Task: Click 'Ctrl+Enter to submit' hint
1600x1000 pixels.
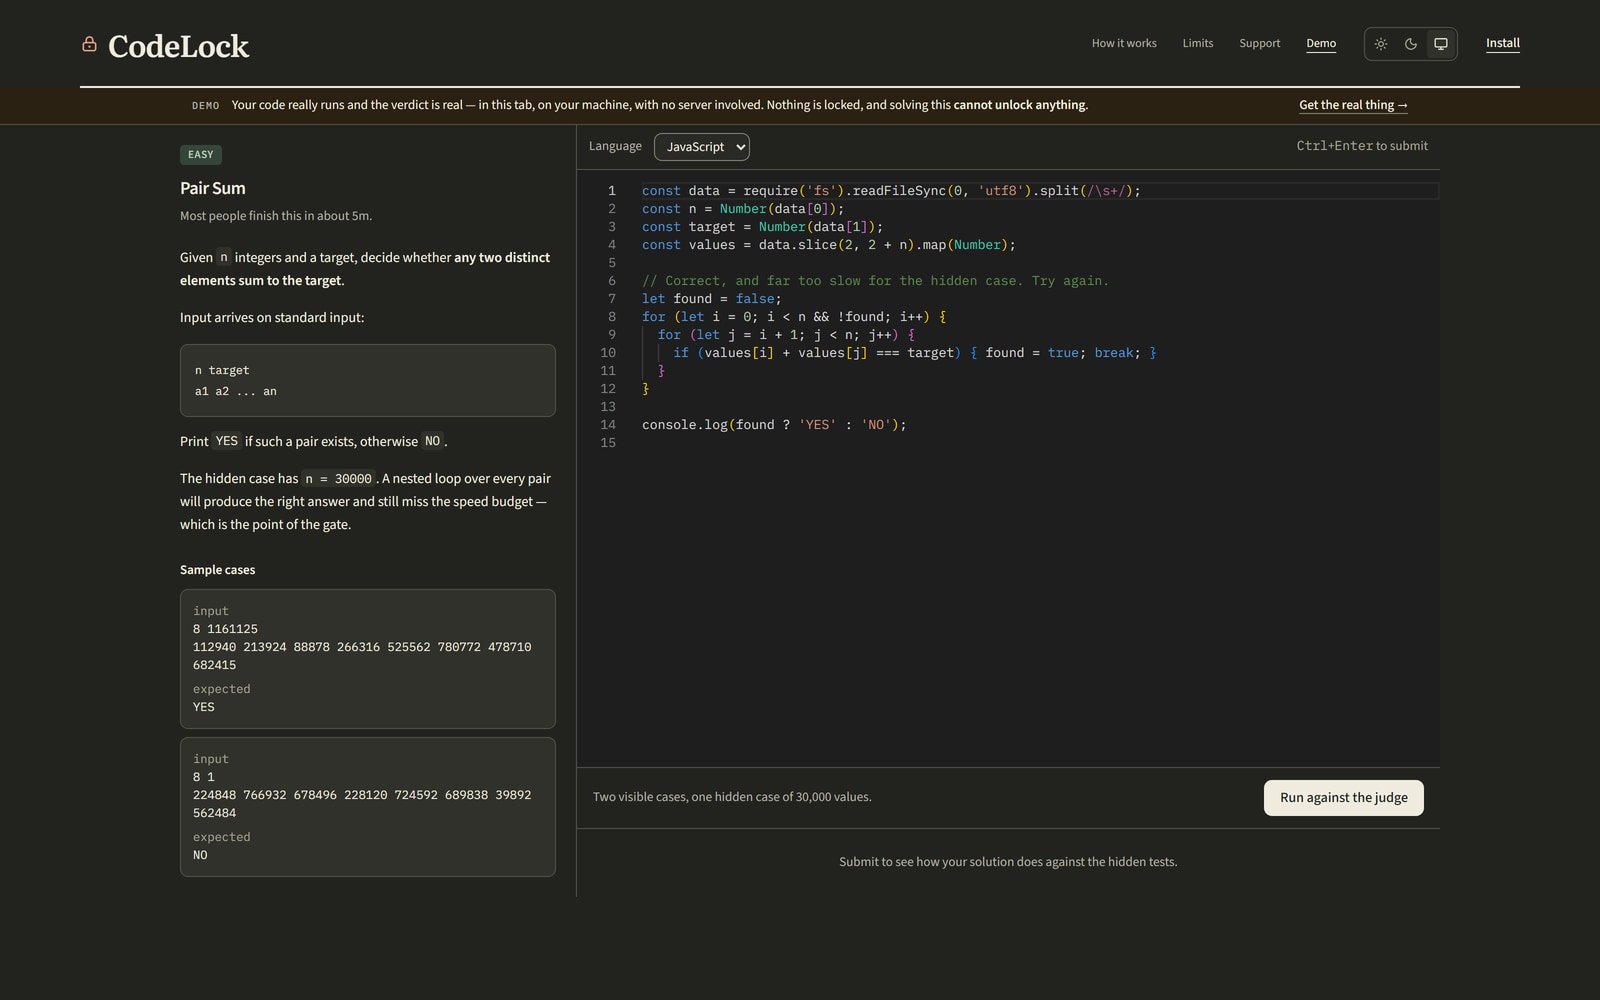Action: [1362, 146]
